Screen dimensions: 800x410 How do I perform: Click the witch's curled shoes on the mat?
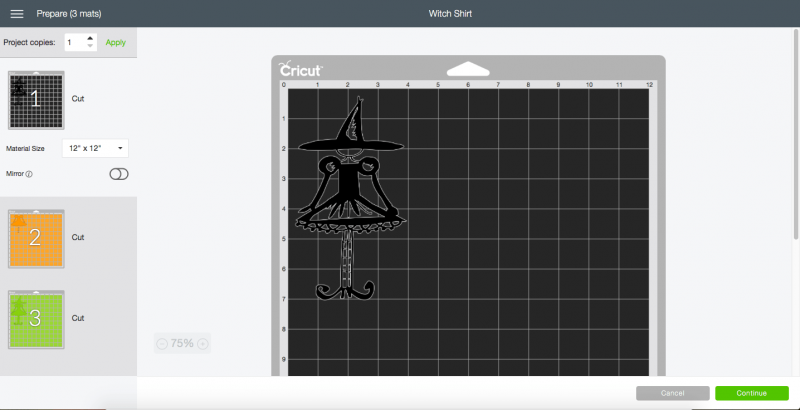pos(347,291)
